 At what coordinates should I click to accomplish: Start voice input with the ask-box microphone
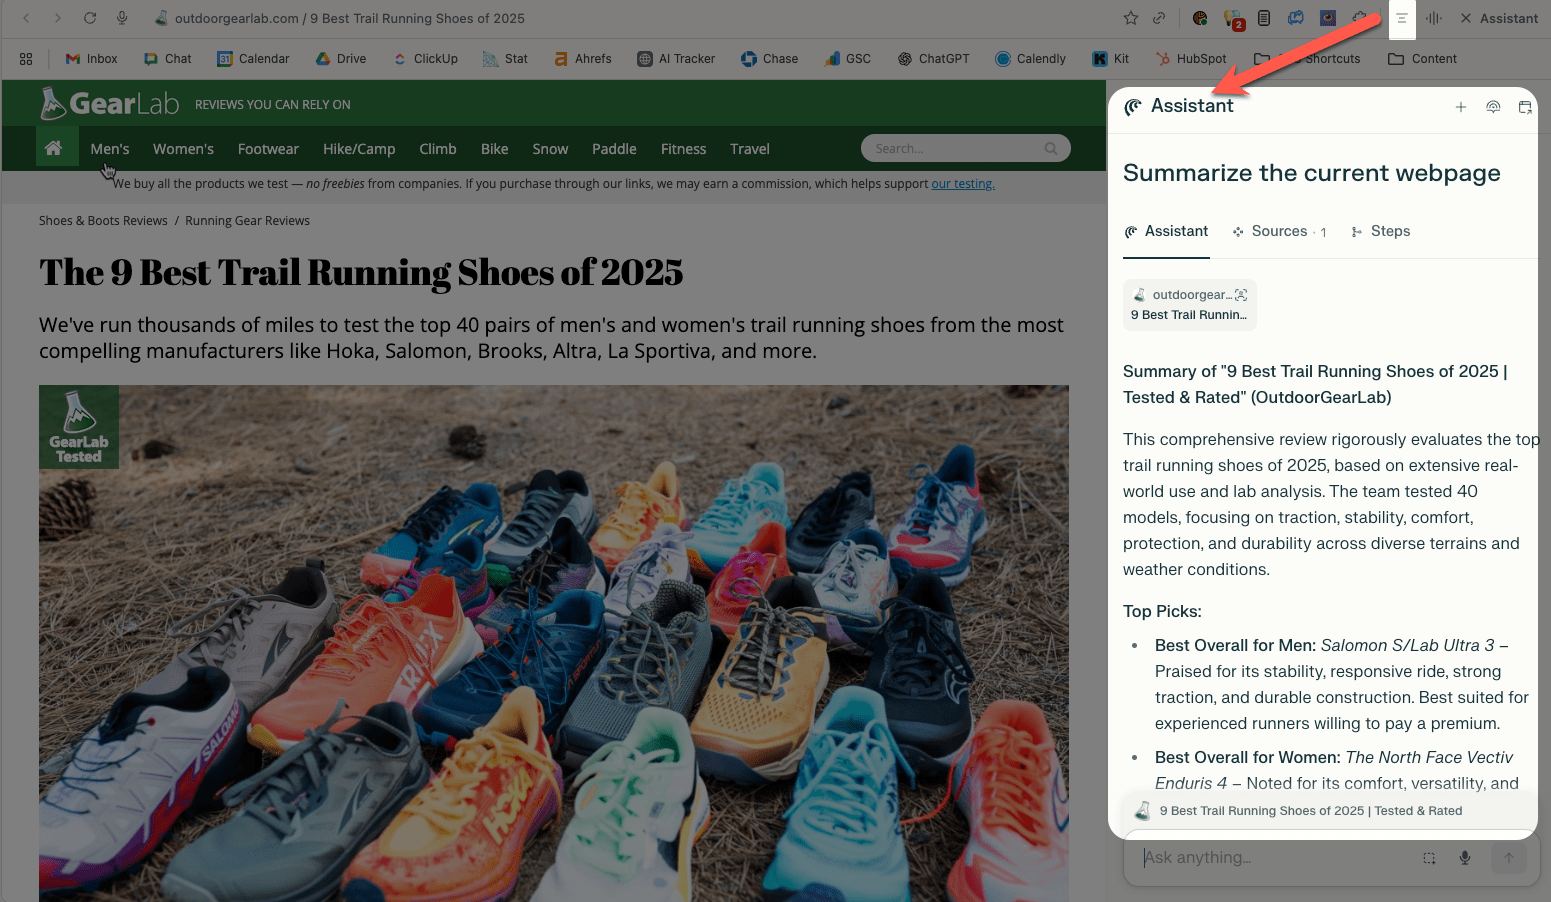point(1465,858)
